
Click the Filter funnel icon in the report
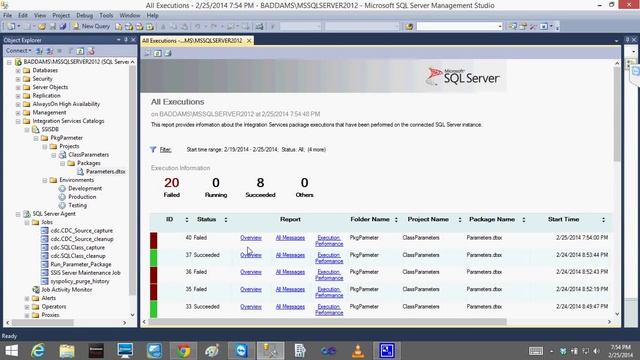(x=153, y=149)
